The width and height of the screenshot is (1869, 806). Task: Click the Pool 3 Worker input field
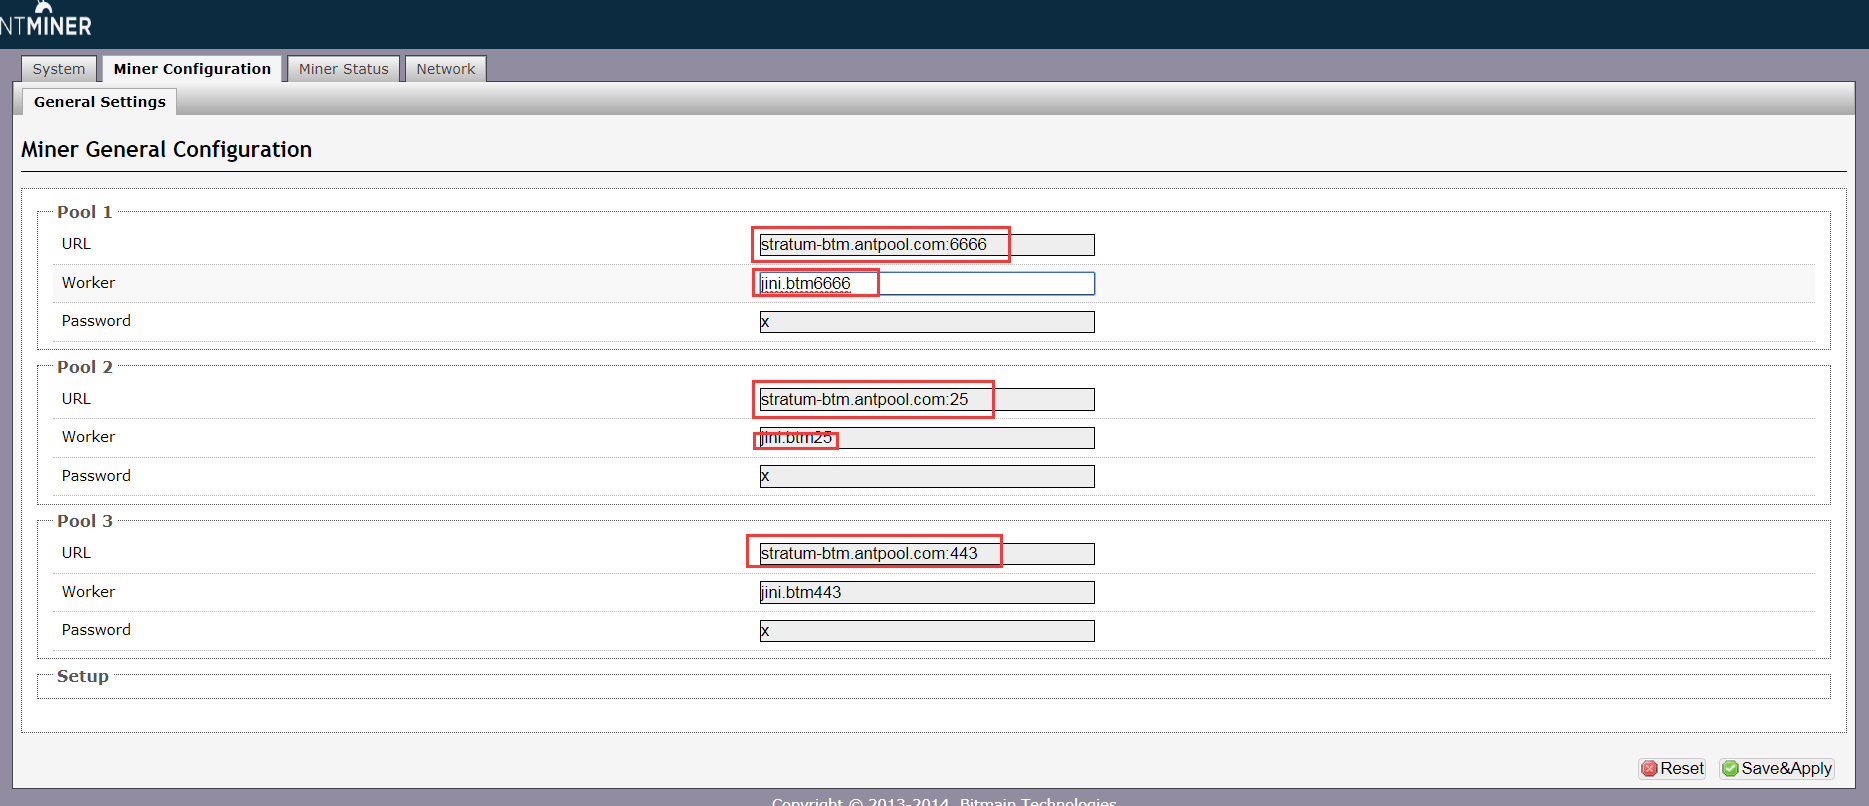pyautogui.click(x=927, y=593)
